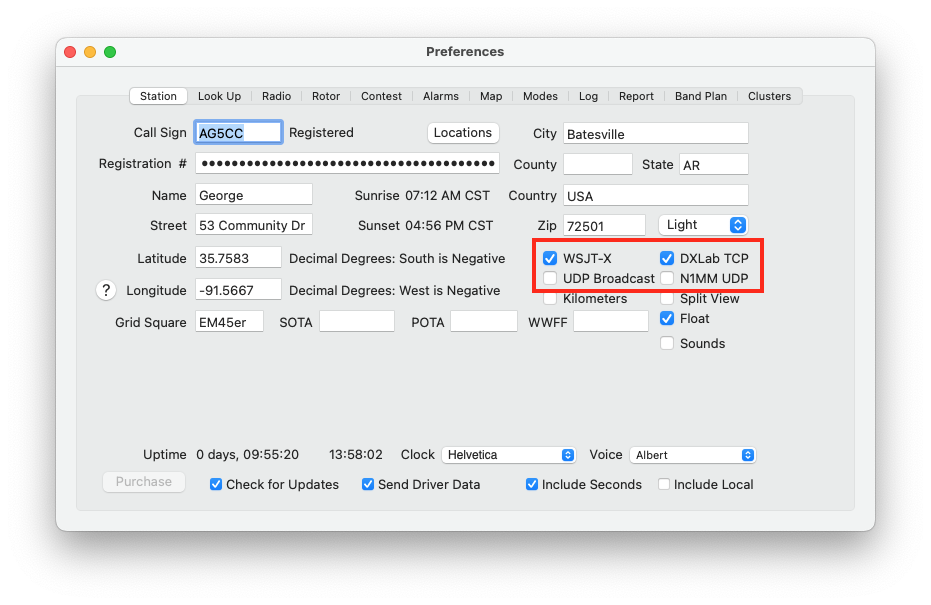Image resolution: width=931 pixels, height=605 pixels.
Task: Close the Preferences window with red button
Action: click(x=70, y=52)
